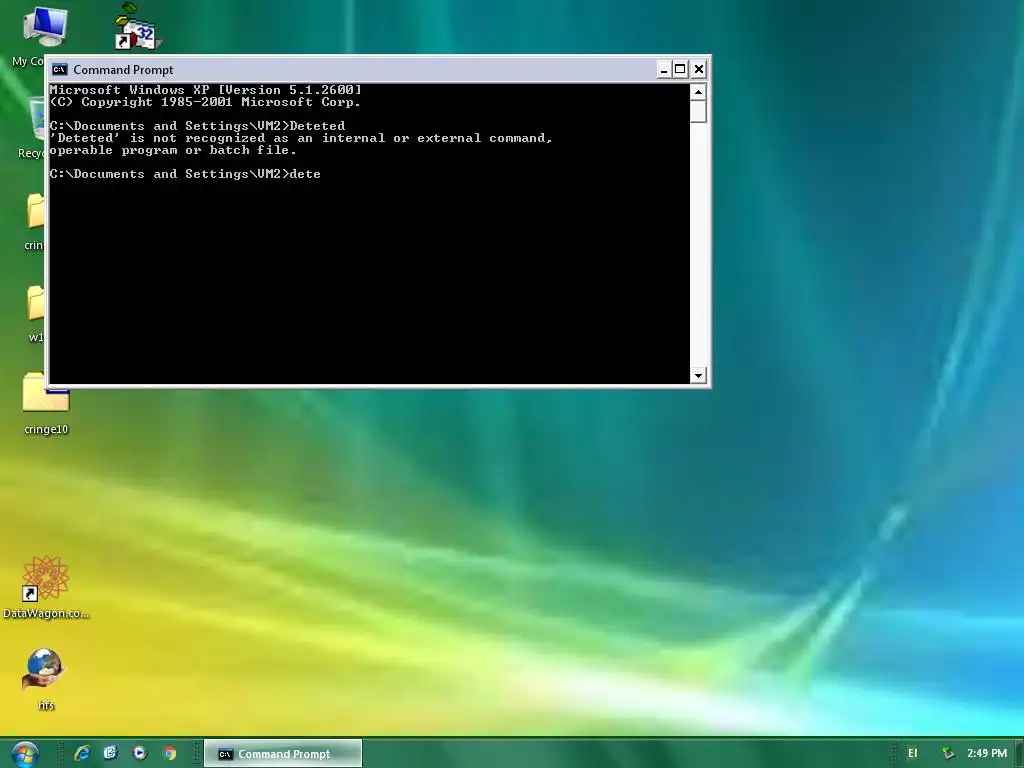Open Google Chrome from quick launch
Image resolution: width=1024 pixels, height=768 pixels.
pos(169,754)
